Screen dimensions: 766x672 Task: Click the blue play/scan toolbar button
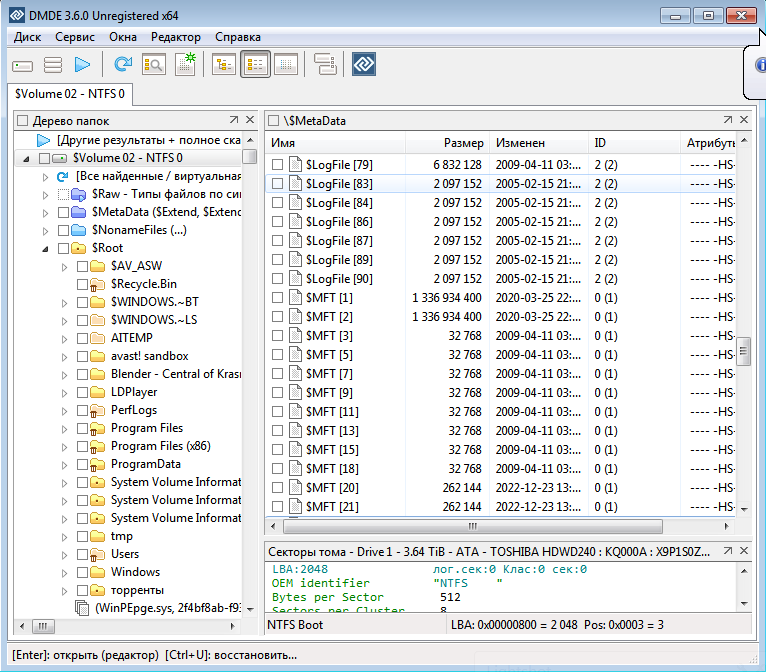[x=82, y=65]
